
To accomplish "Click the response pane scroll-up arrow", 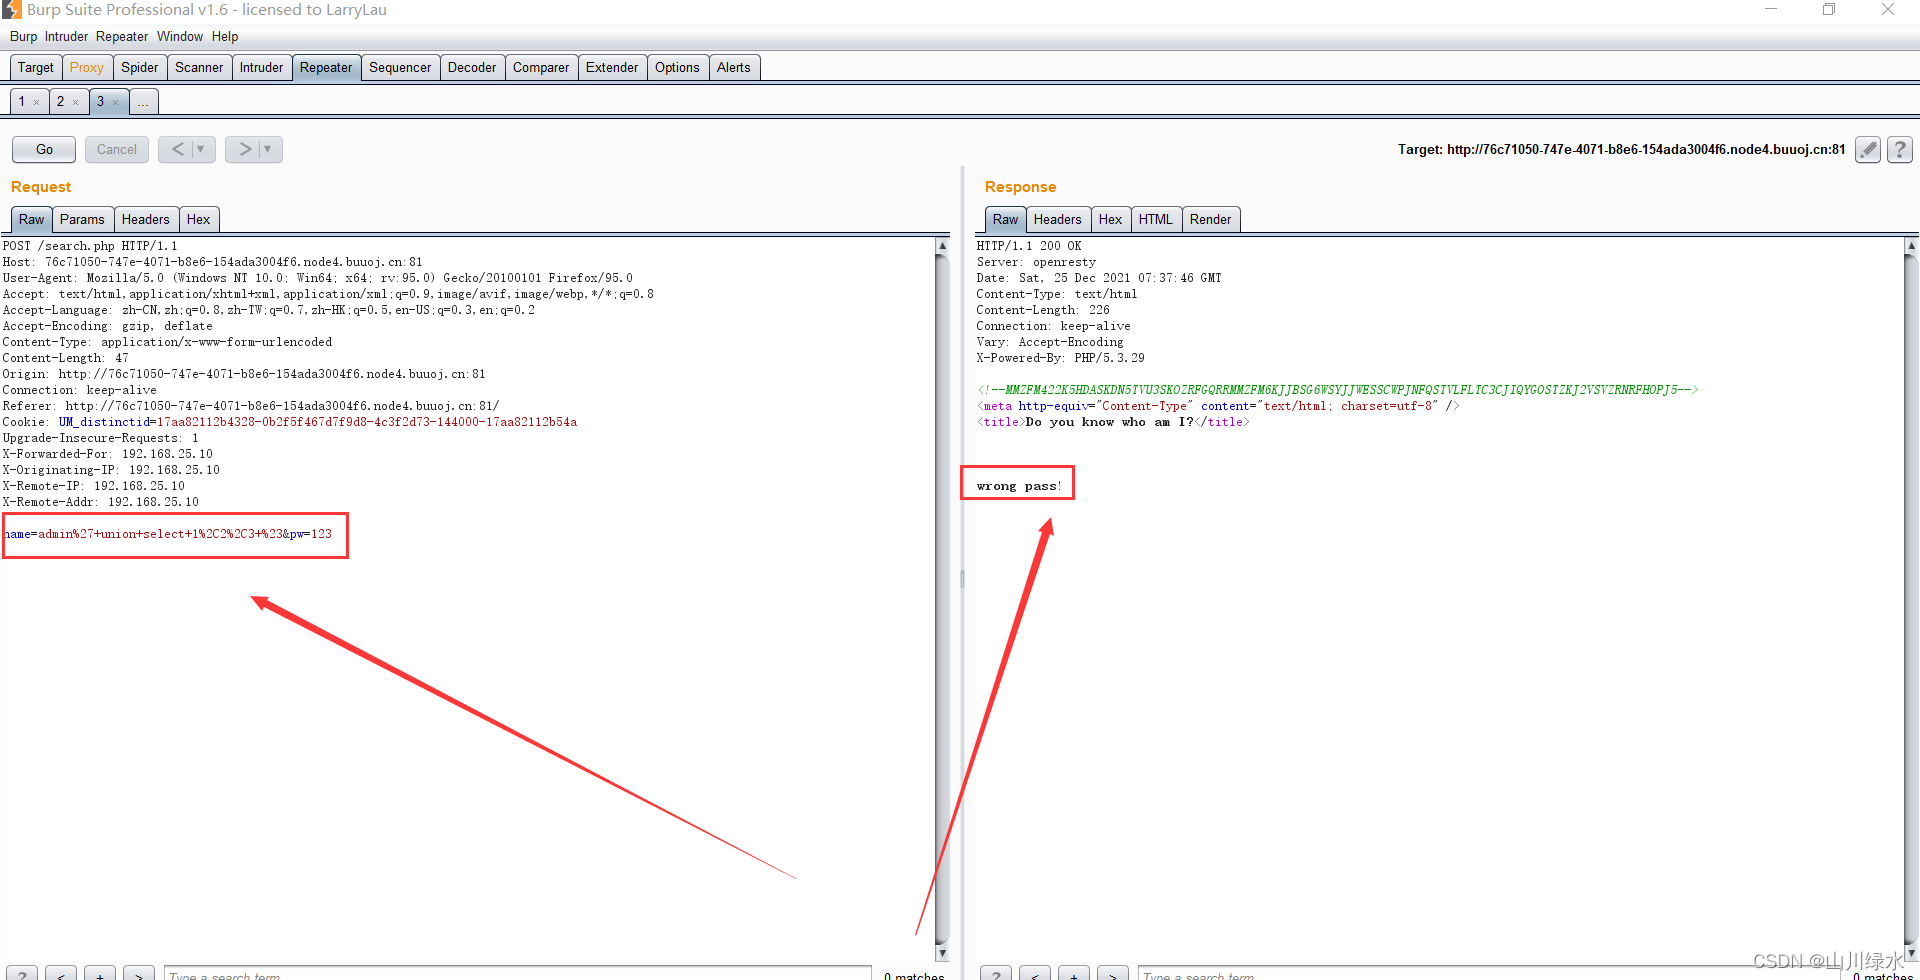I will coord(1911,245).
